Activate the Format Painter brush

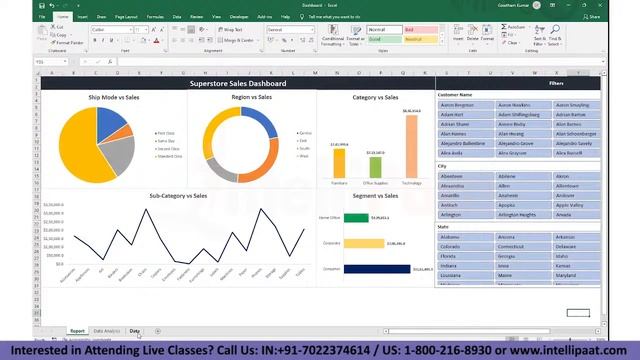coord(53,42)
